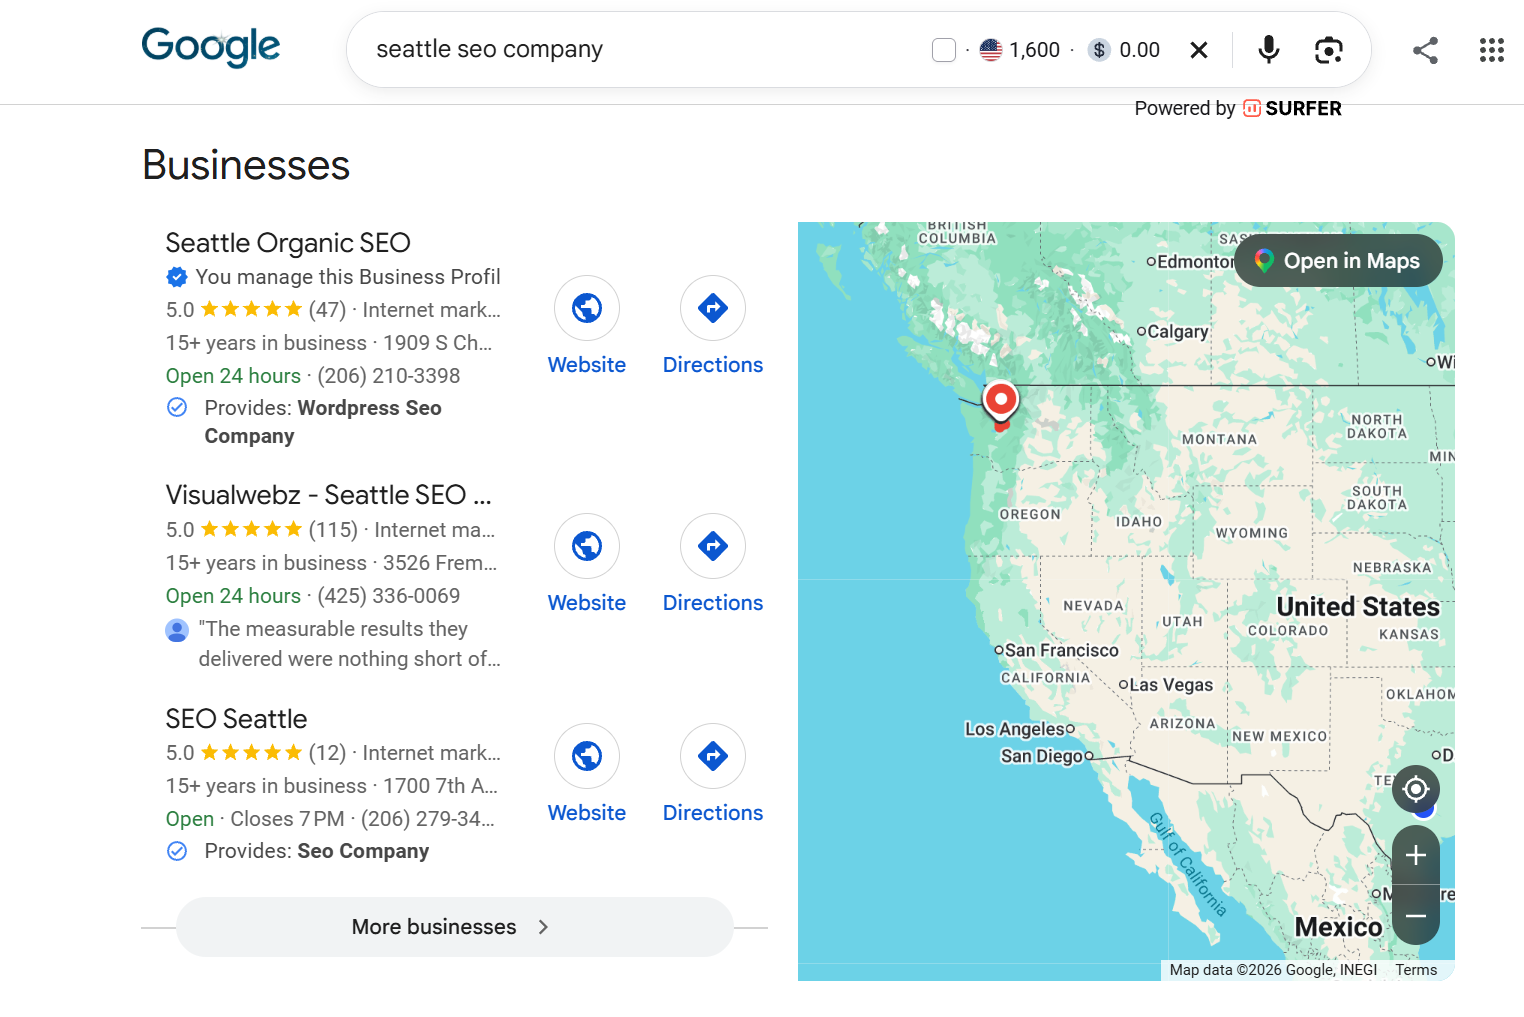Click the Businesses heading
The height and width of the screenshot is (1017, 1524).
(246, 165)
